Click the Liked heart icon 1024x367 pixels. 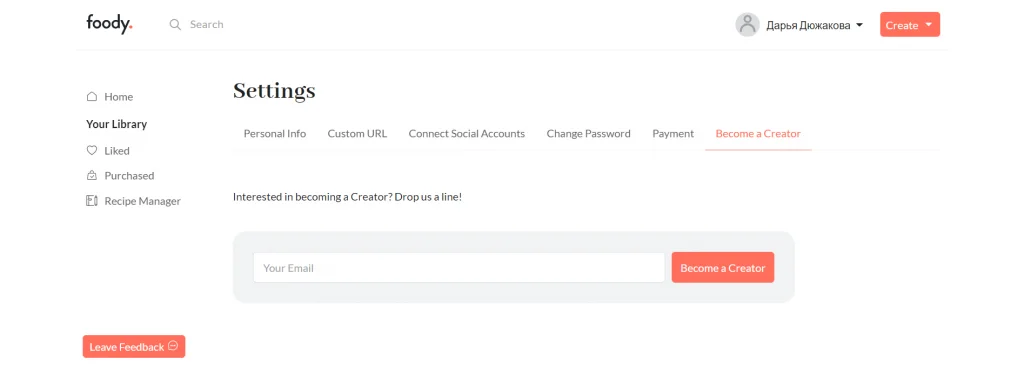(92, 150)
